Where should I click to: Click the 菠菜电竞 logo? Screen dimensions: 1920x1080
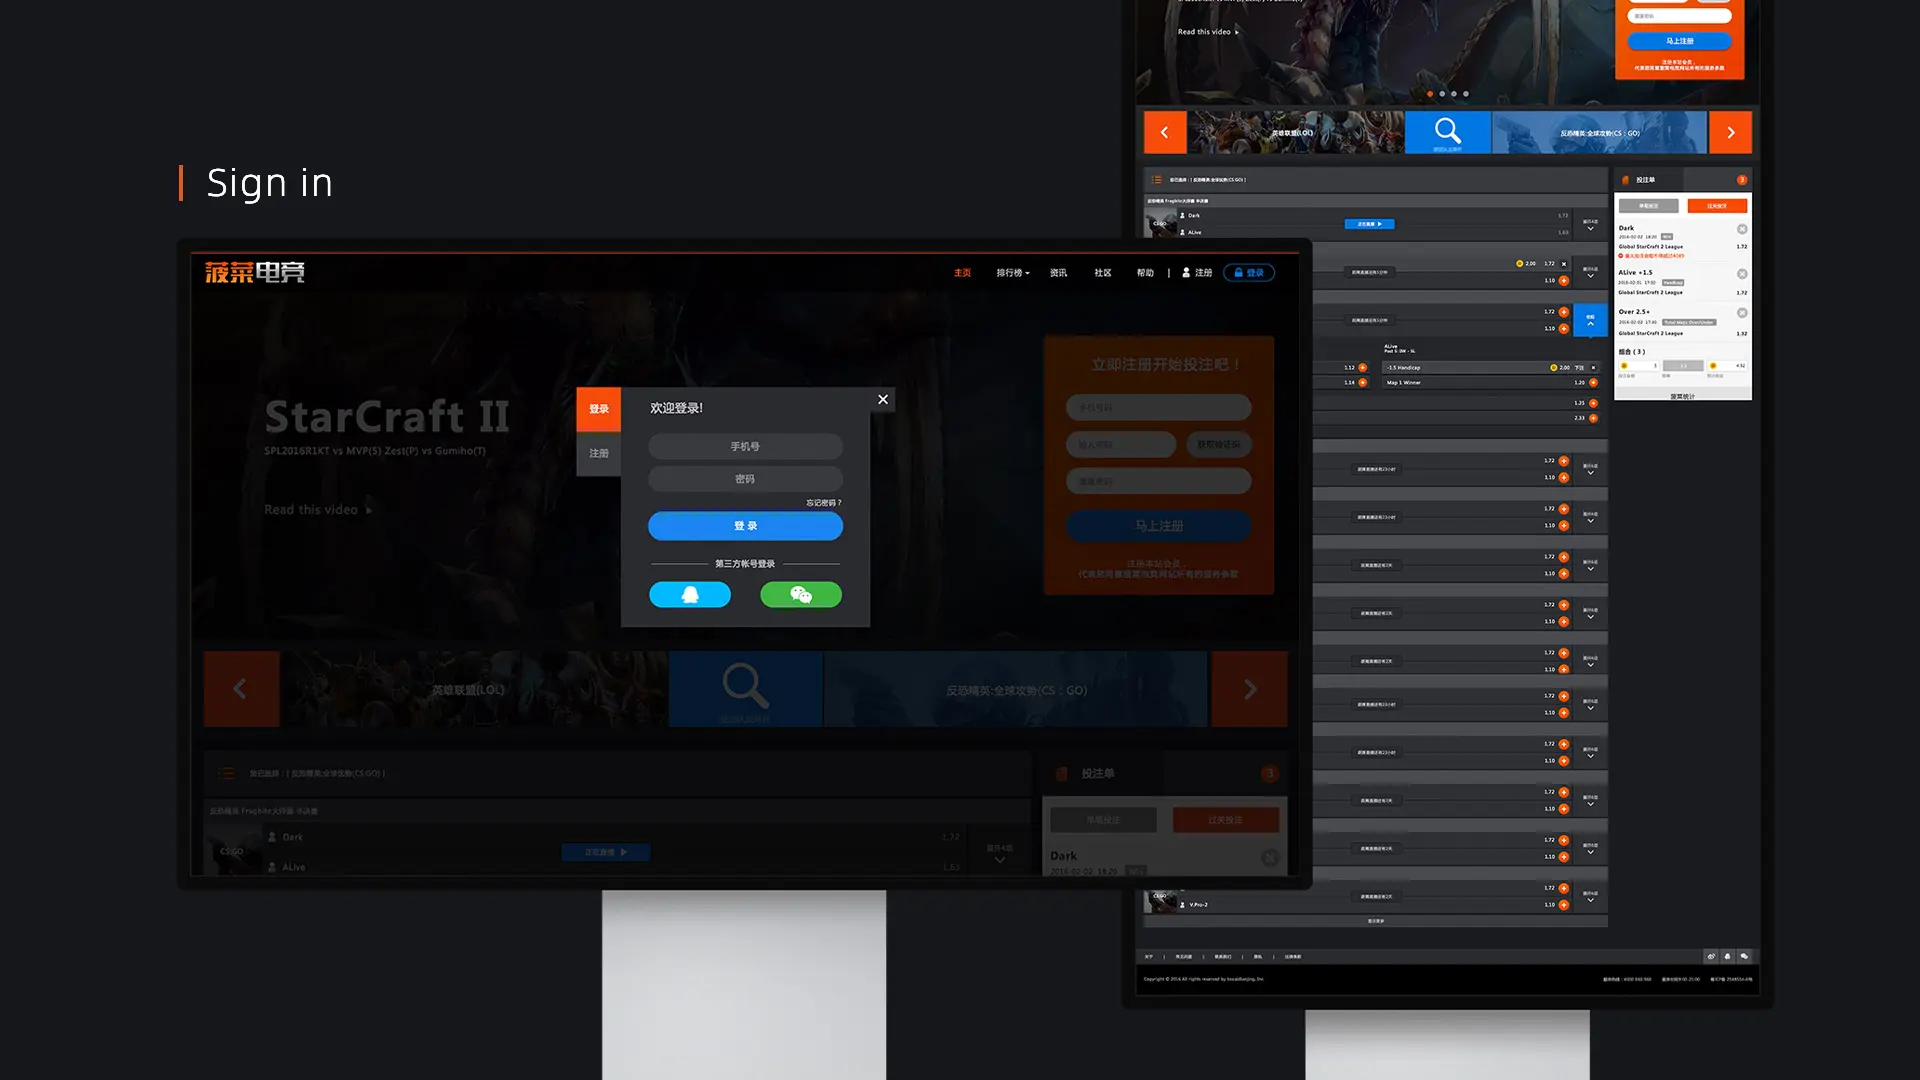click(x=255, y=272)
